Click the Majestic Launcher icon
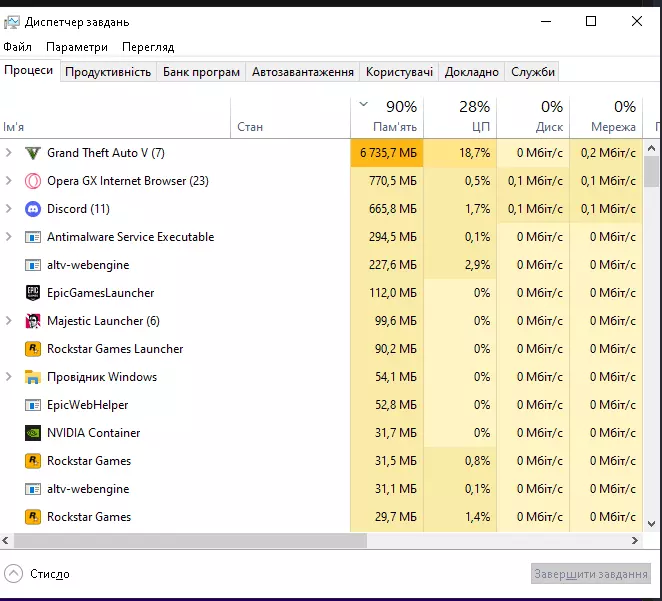This screenshot has height=601, width=662. (x=33, y=321)
